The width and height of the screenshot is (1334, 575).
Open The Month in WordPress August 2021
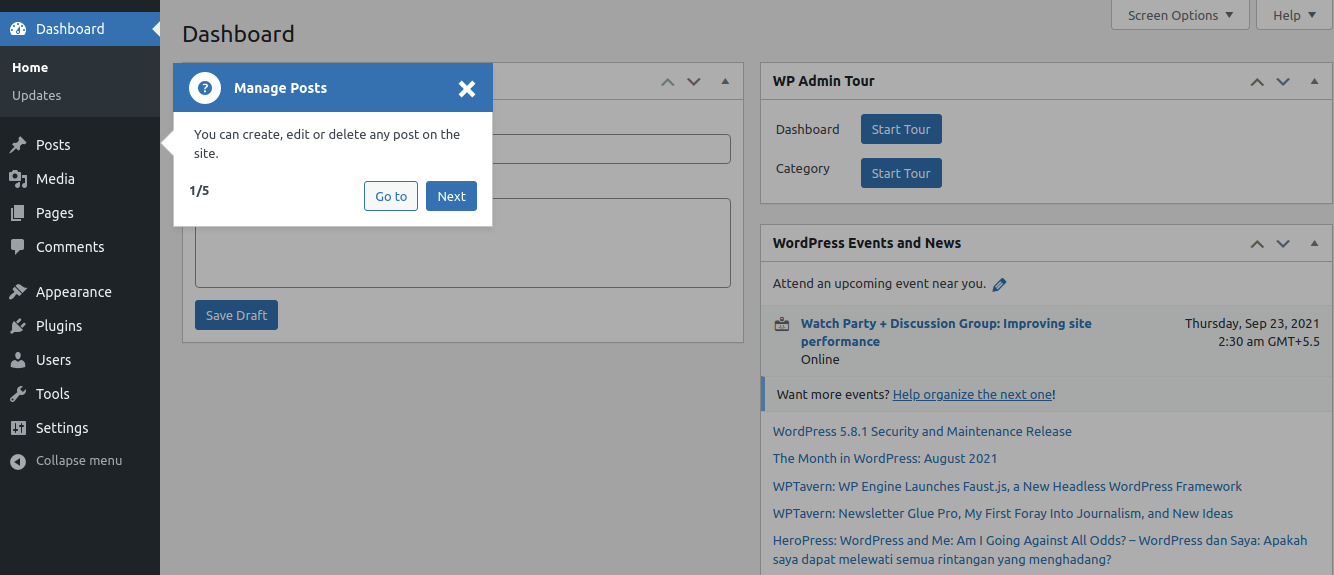coord(885,459)
